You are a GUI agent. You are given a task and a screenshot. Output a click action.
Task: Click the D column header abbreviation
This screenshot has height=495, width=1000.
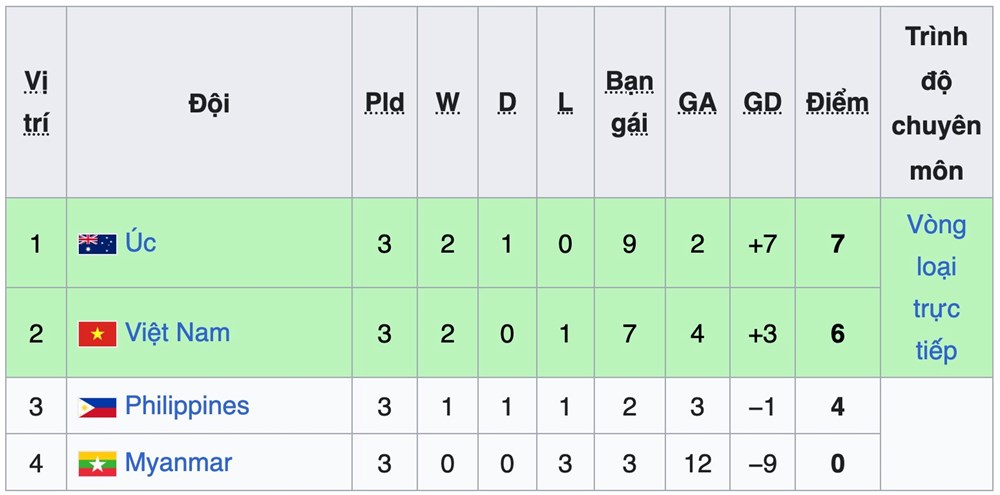[507, 102]
